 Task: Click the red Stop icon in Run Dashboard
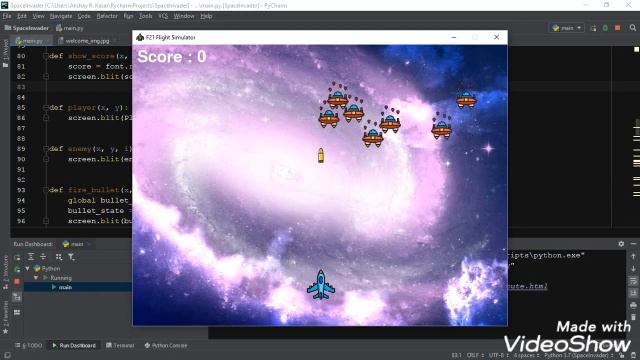(x=17, y=282)
